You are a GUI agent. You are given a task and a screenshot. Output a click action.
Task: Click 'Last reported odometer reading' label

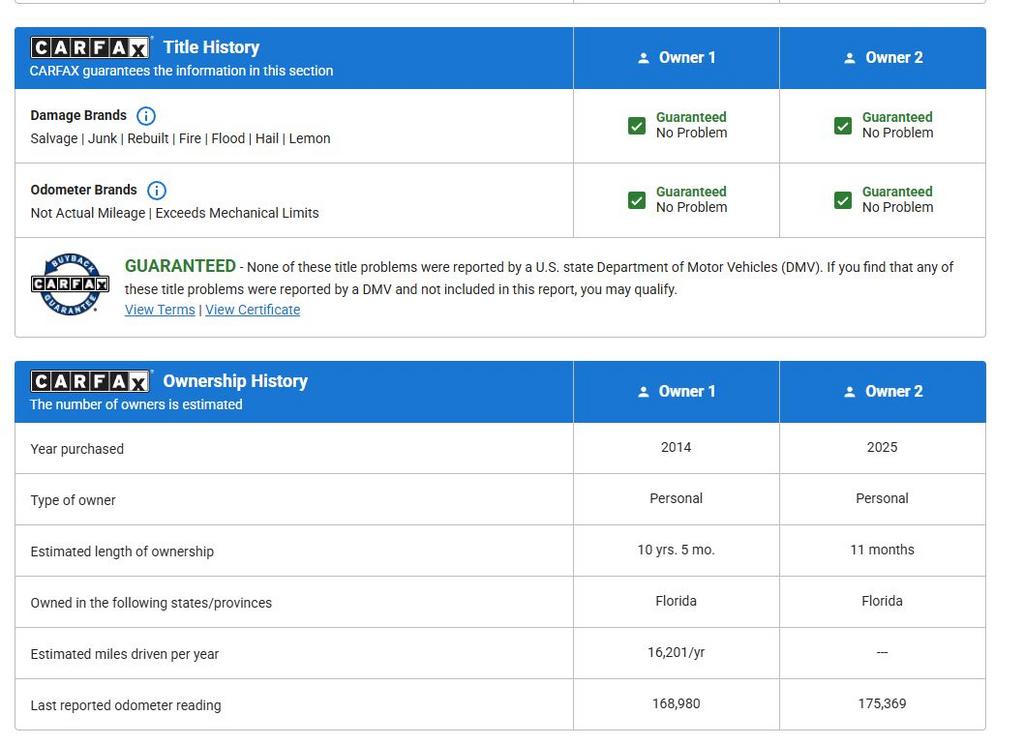click(125, 706)
